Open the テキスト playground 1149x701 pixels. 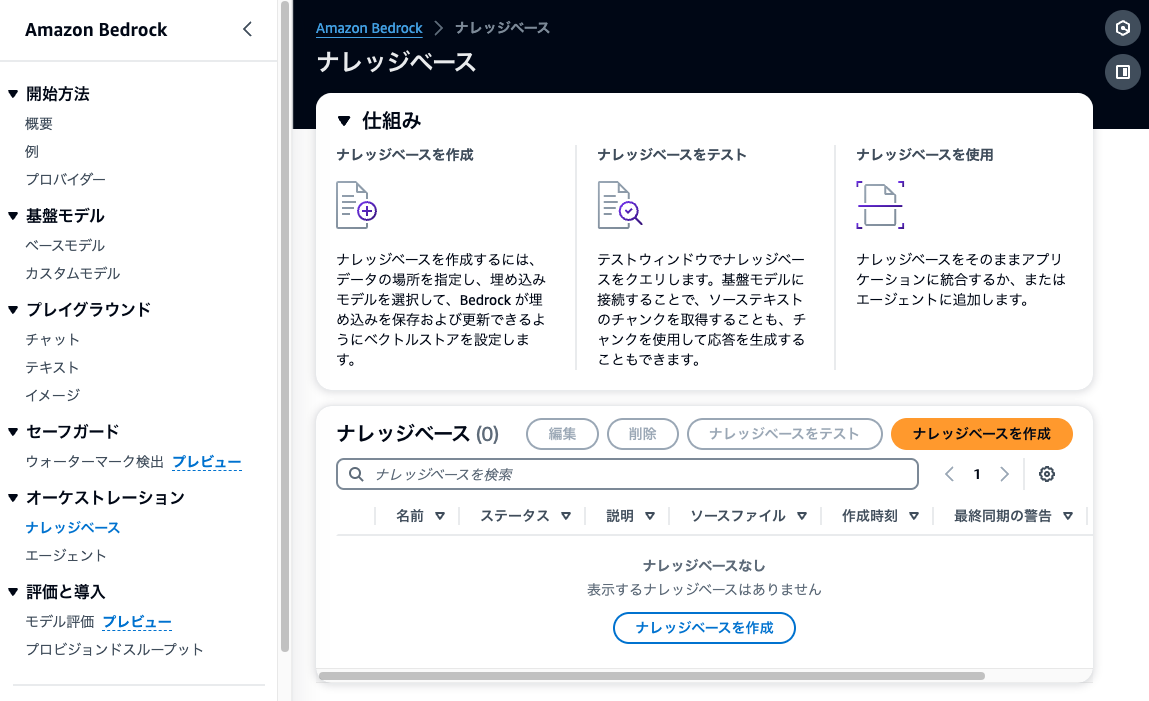[52, 367]
